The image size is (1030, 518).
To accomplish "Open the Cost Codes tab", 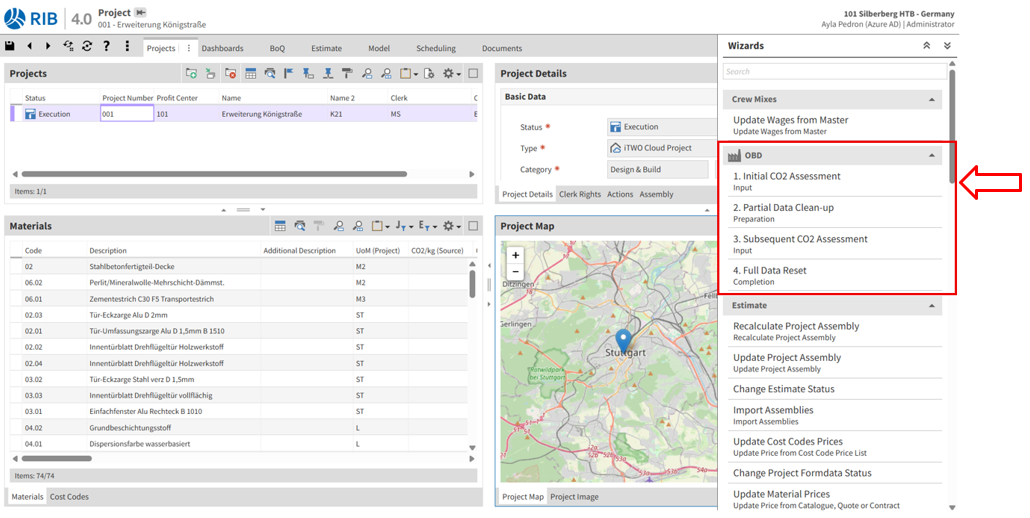I will (69, 497).
